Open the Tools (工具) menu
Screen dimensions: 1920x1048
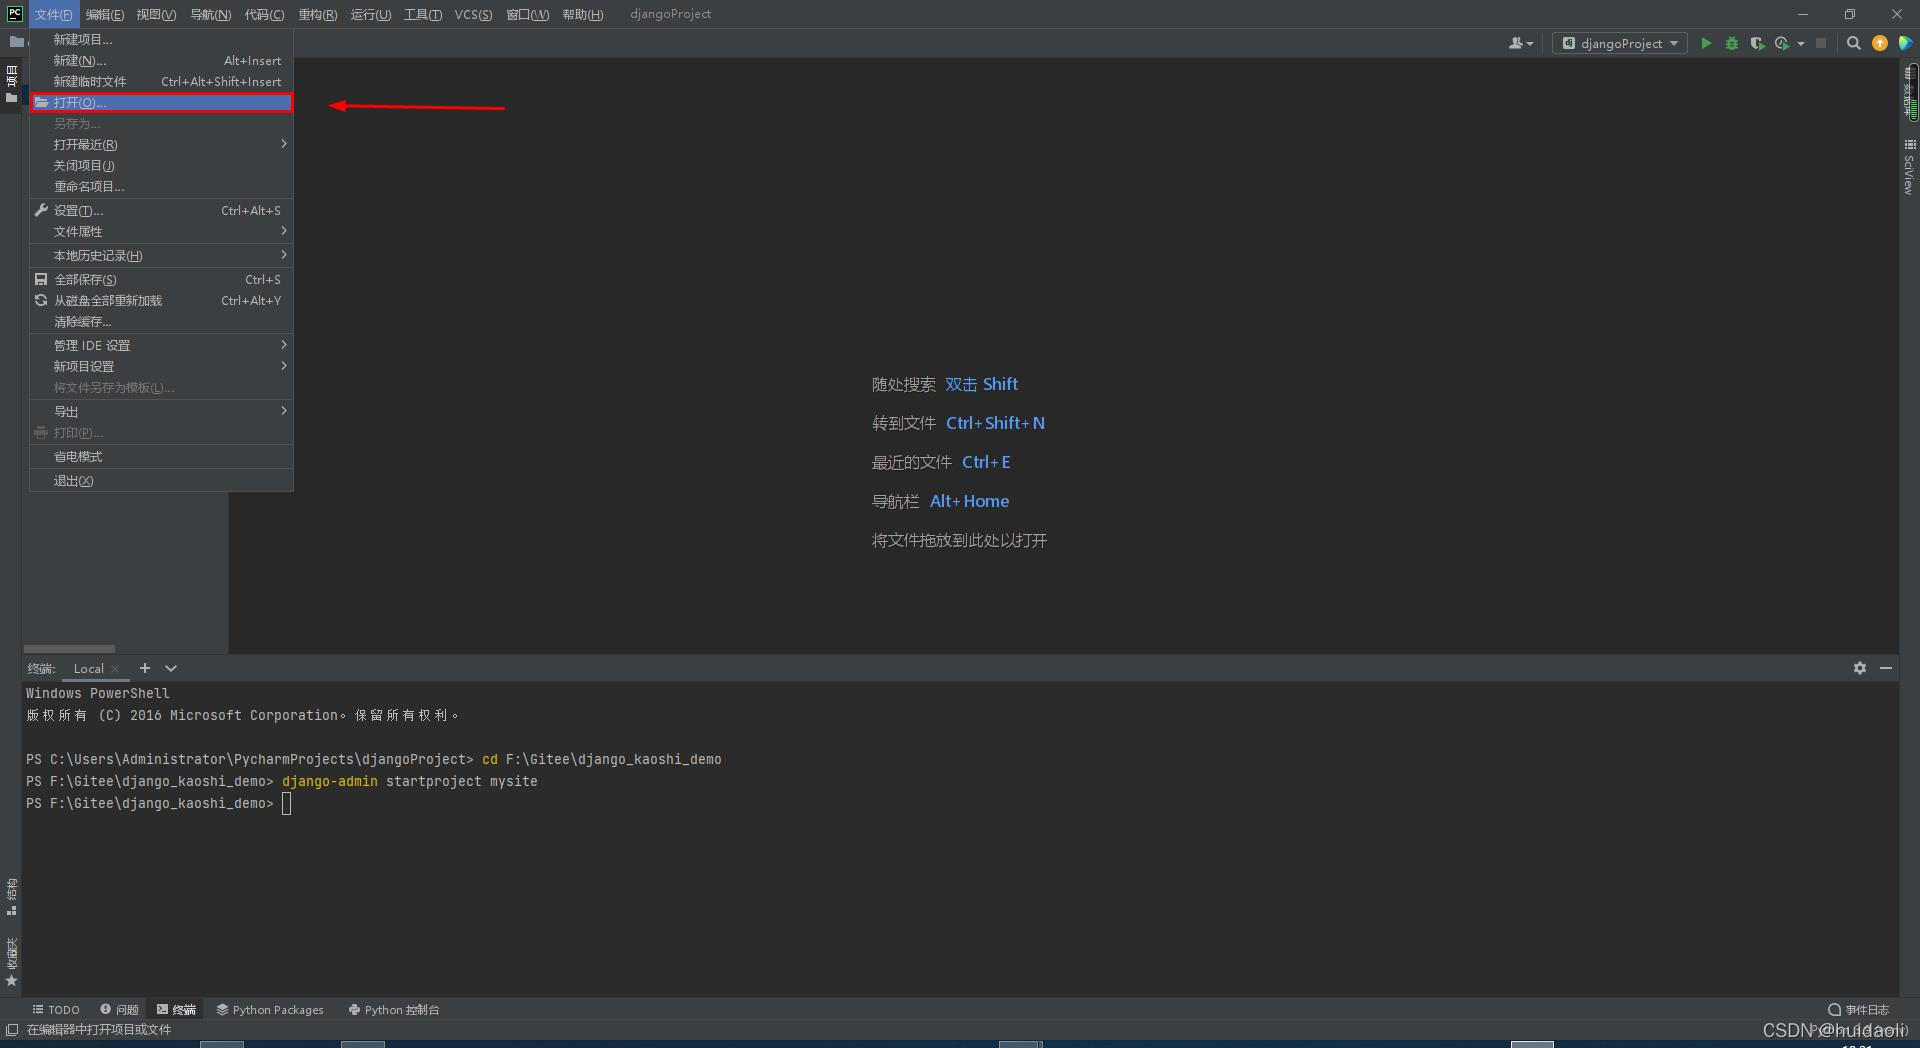coord(423,14)
